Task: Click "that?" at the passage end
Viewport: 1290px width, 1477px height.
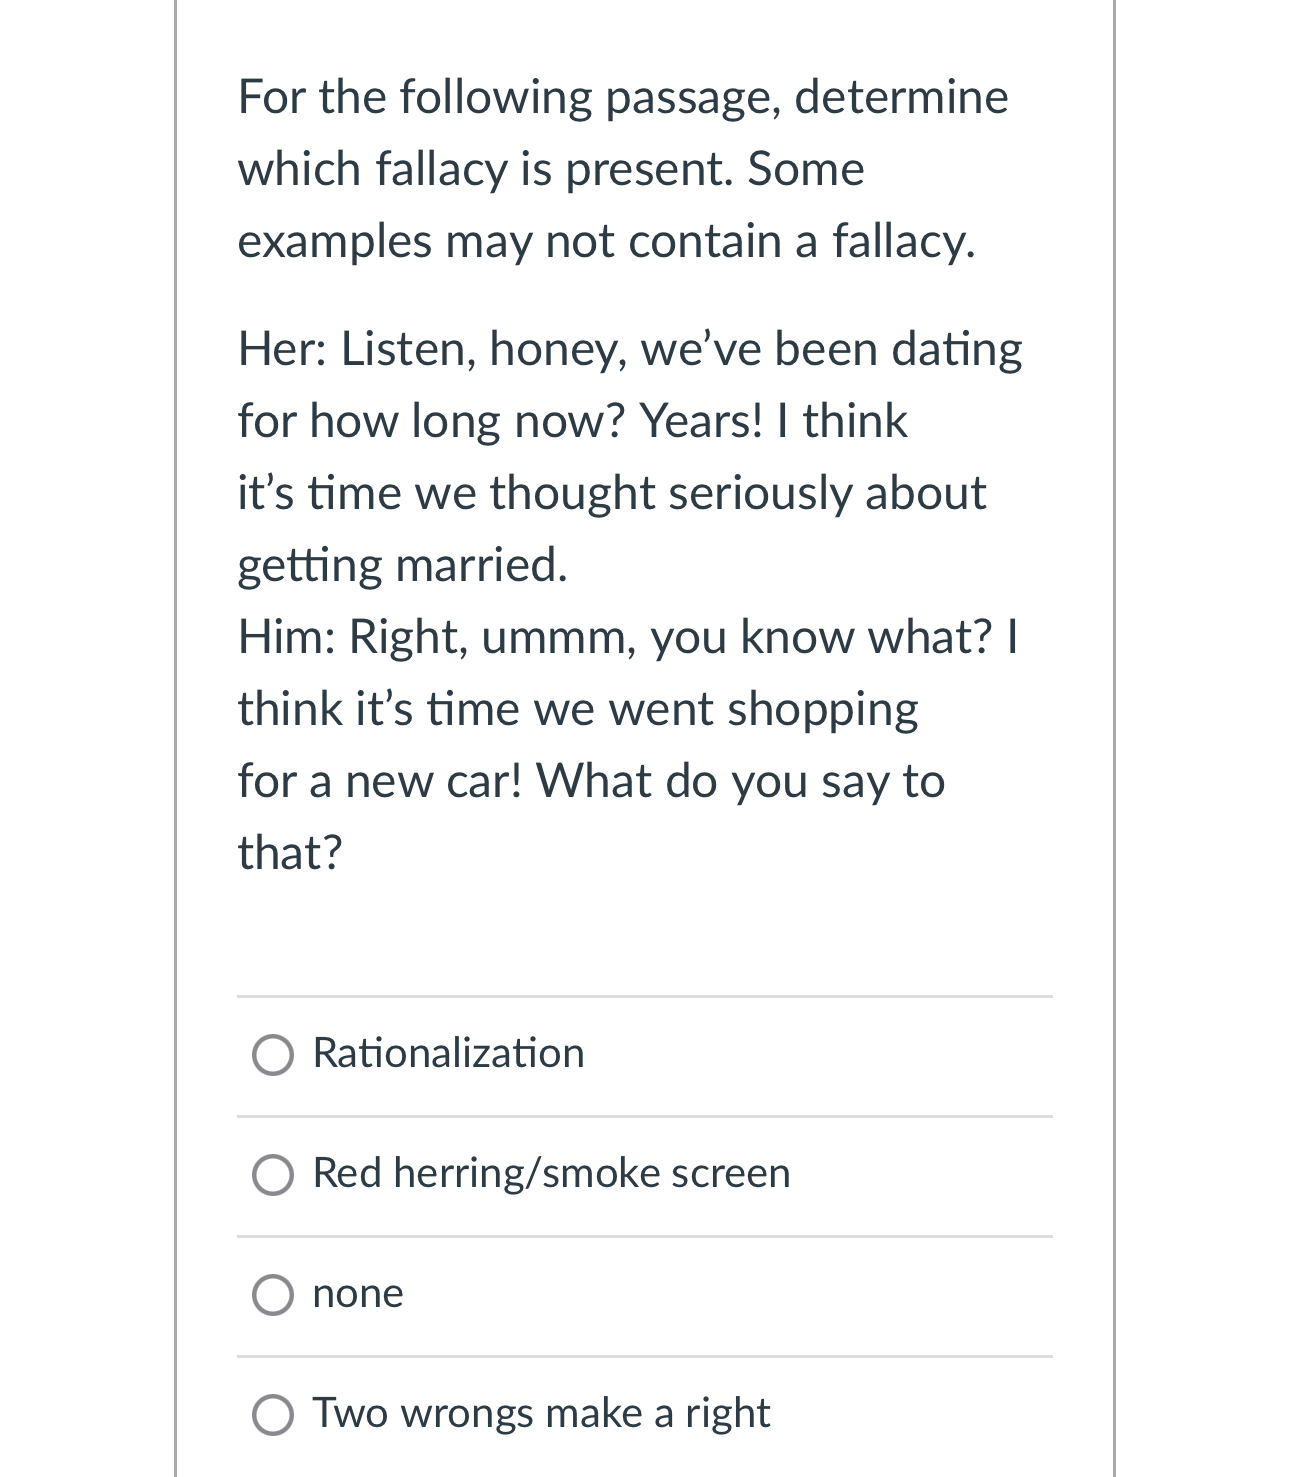Action: 290,853
